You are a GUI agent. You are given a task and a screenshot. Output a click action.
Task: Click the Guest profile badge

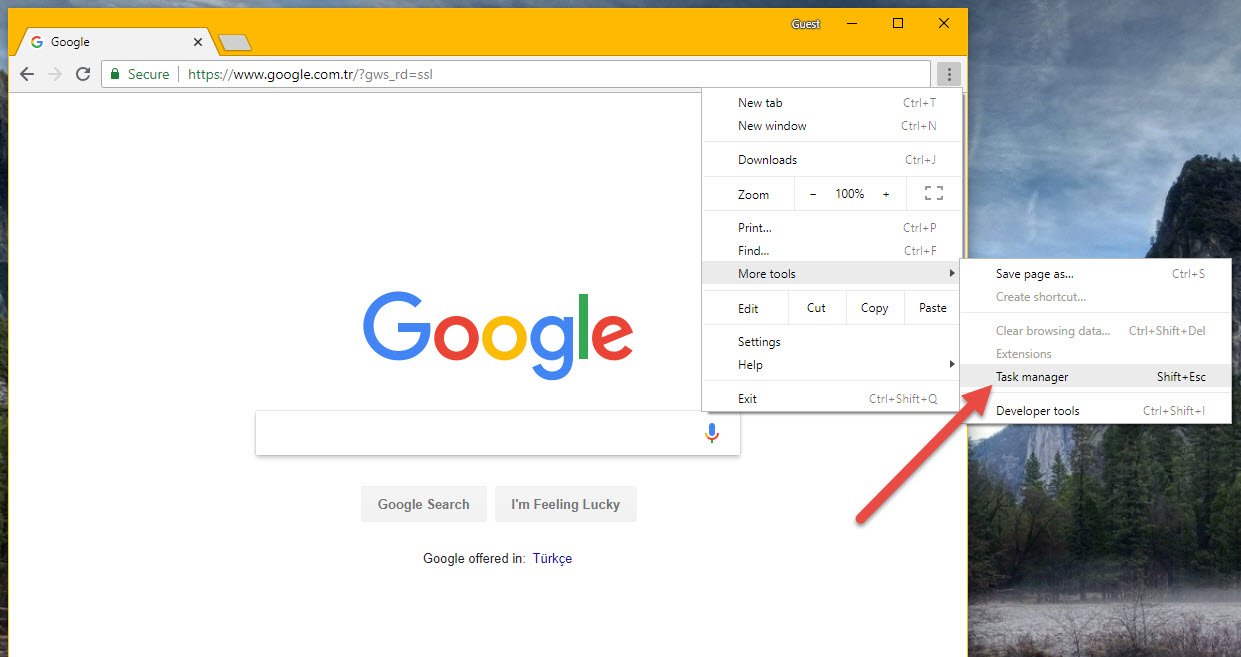click(806, 23)
